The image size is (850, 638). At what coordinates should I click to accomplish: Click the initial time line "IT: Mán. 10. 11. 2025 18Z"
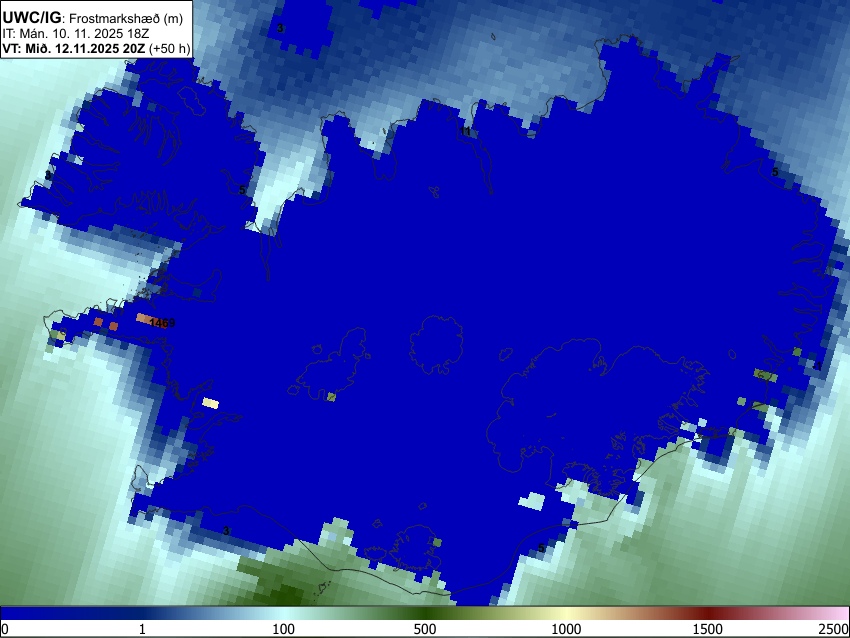tap(76, 34)
